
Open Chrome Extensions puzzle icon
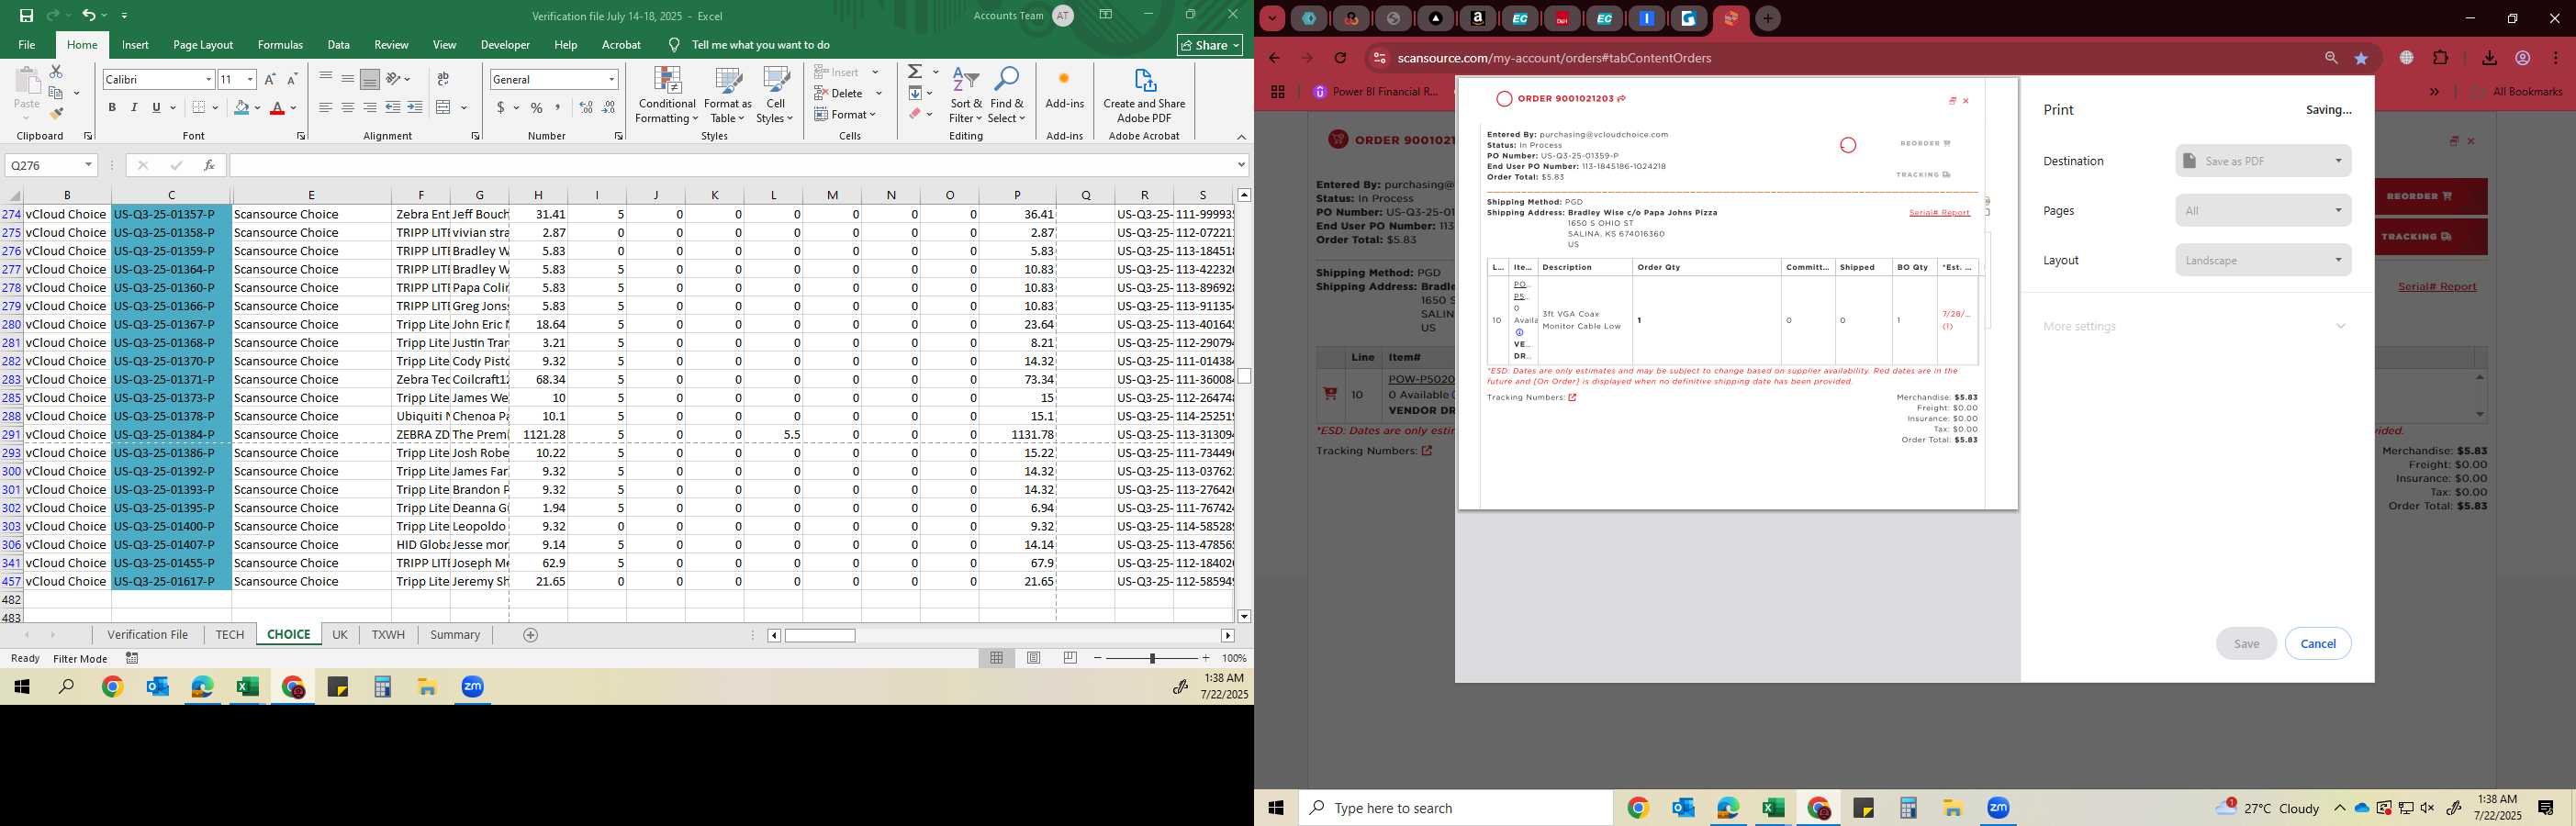pos(2440,58)
